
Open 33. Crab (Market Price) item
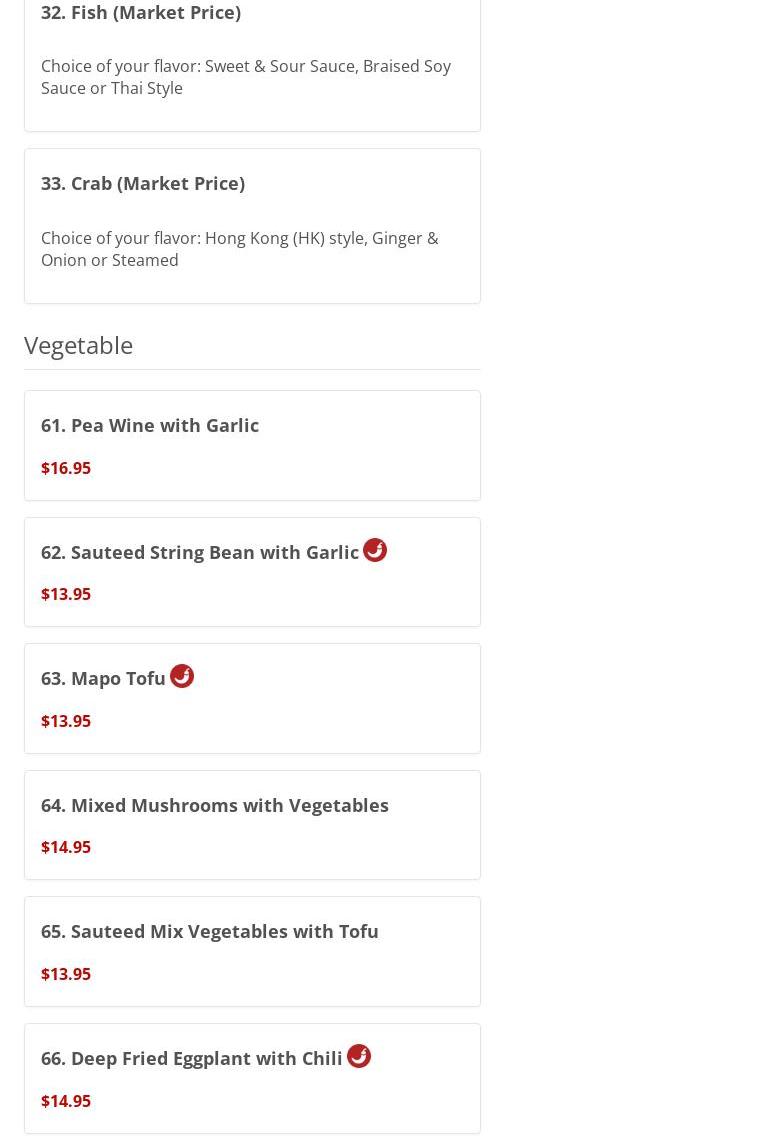pyautogui.click(x=143, y=183)
